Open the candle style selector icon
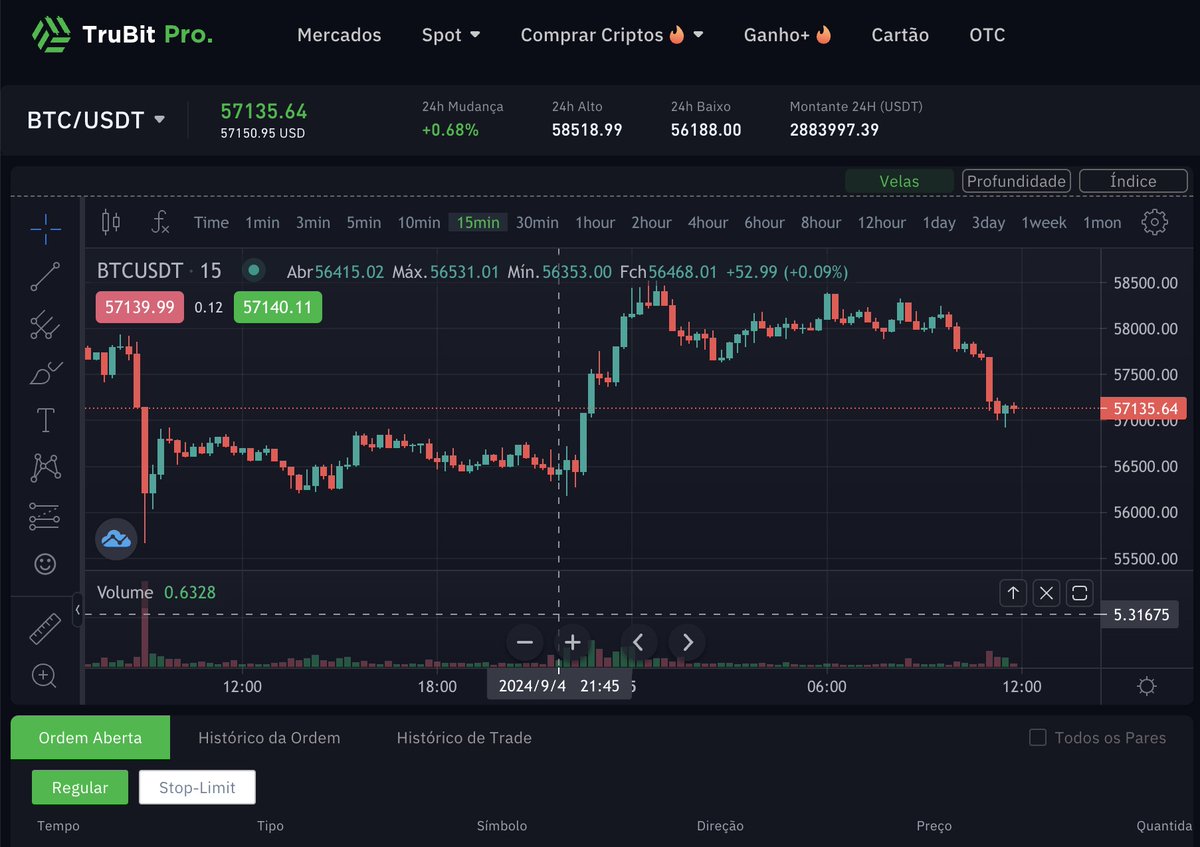 (x=110, y=222)
